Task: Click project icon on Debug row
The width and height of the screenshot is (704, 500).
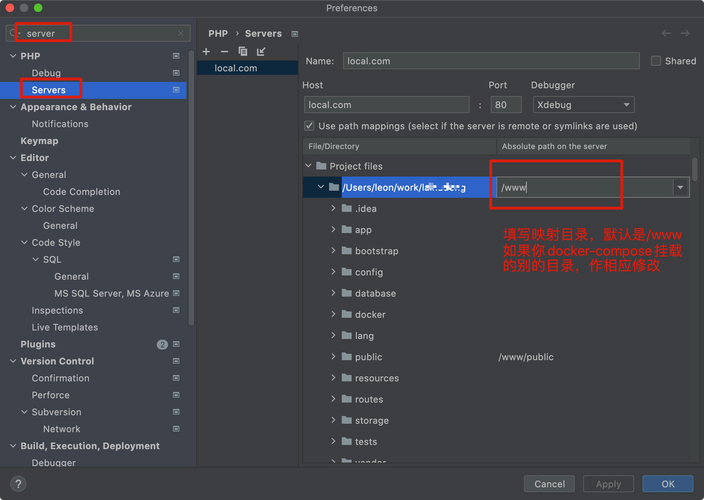Action: coord(176,73)
